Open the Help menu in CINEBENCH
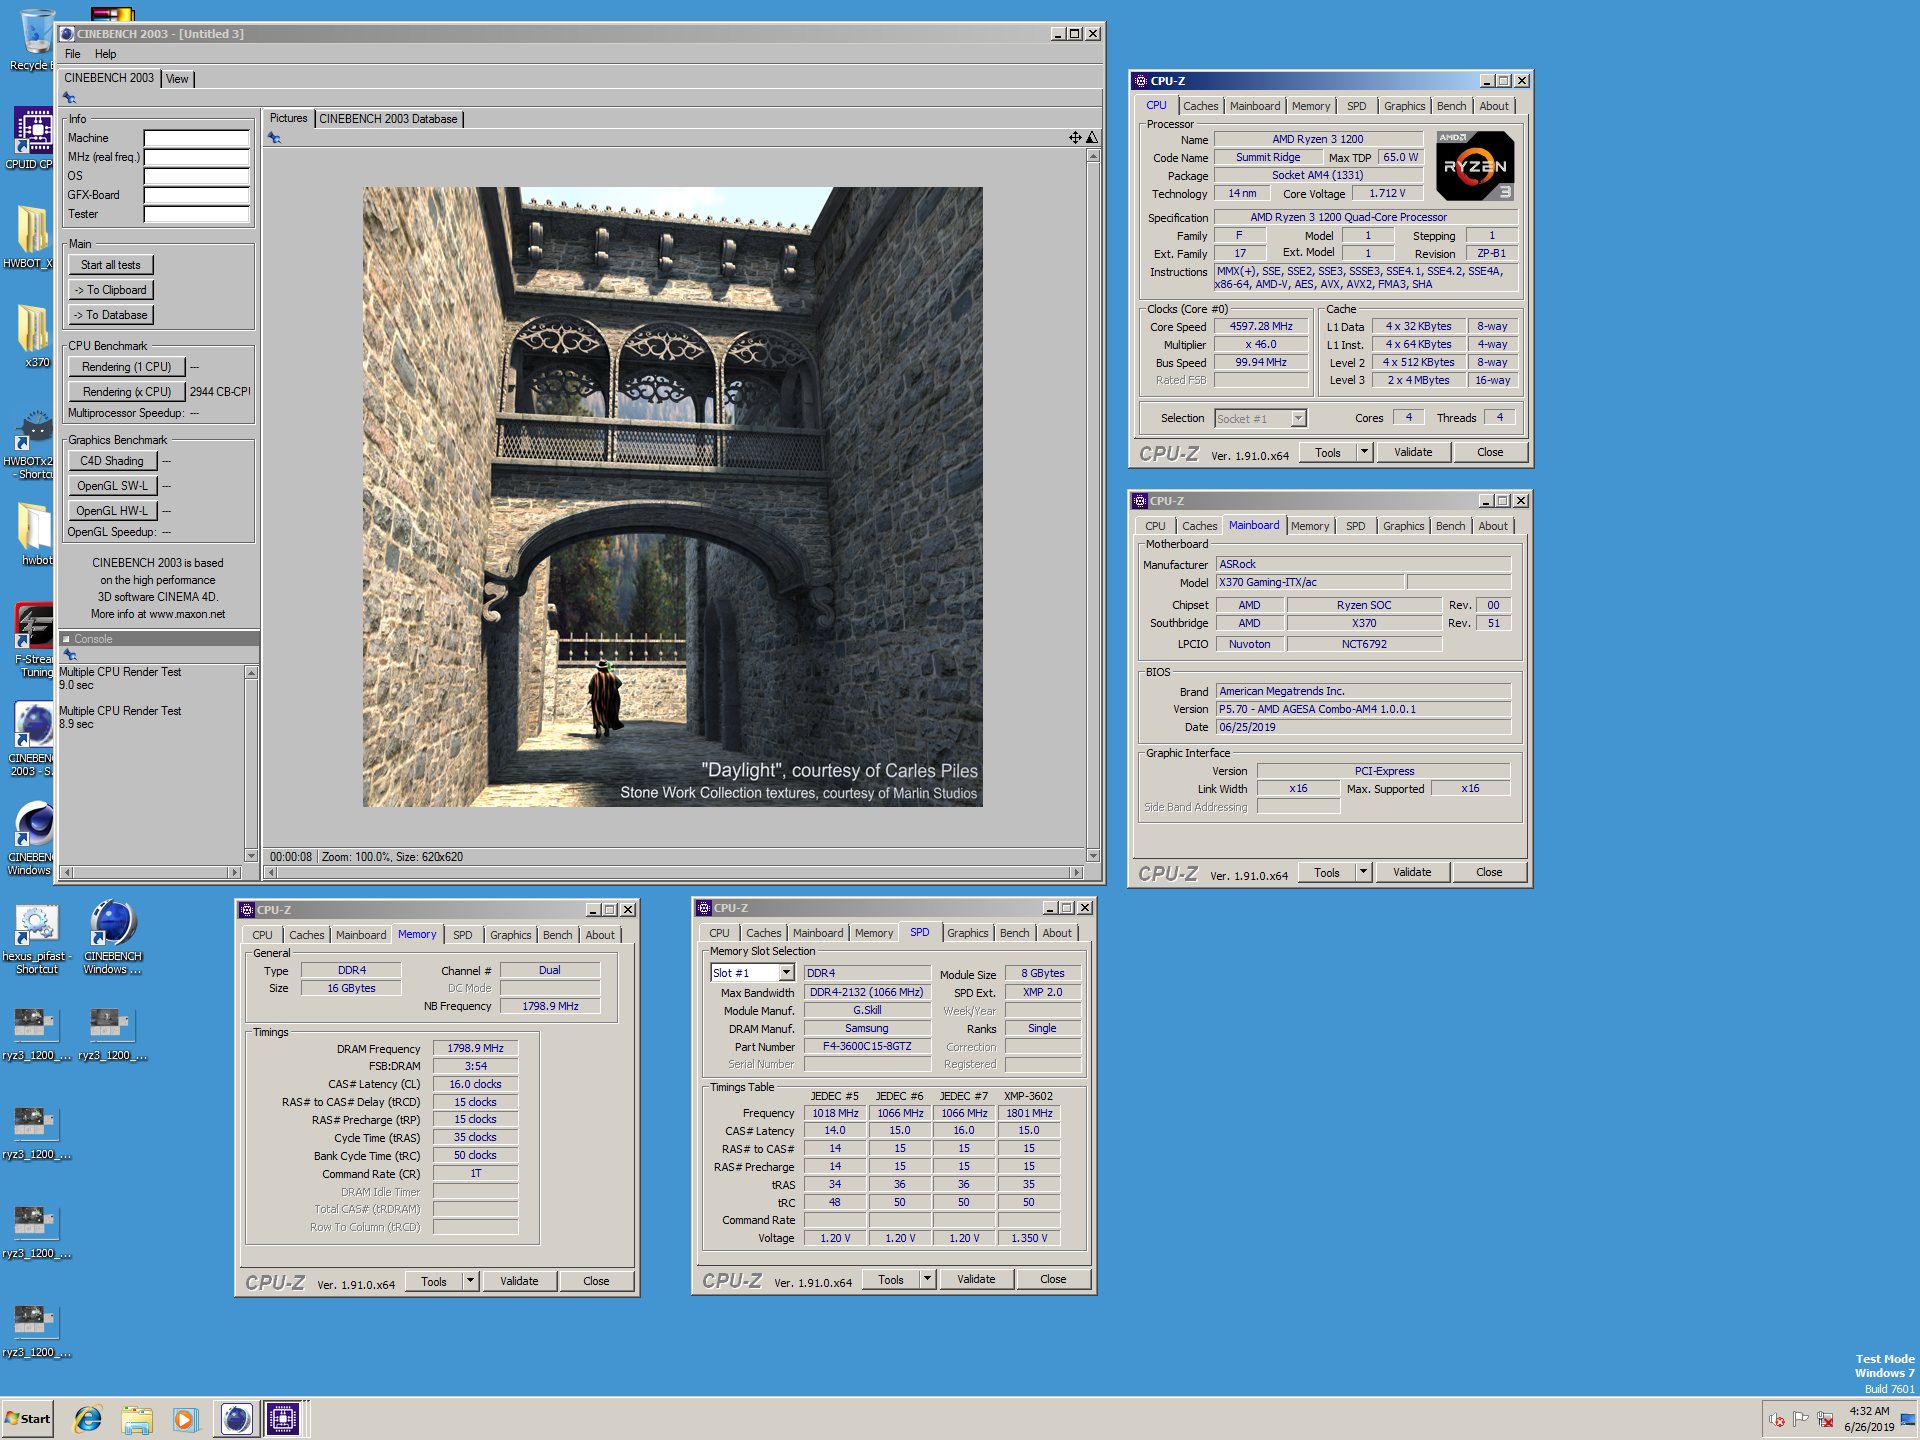Image resolution: width=1920 pixels, height=1440 pixels. pyautogui.click(x=105, y=54)
